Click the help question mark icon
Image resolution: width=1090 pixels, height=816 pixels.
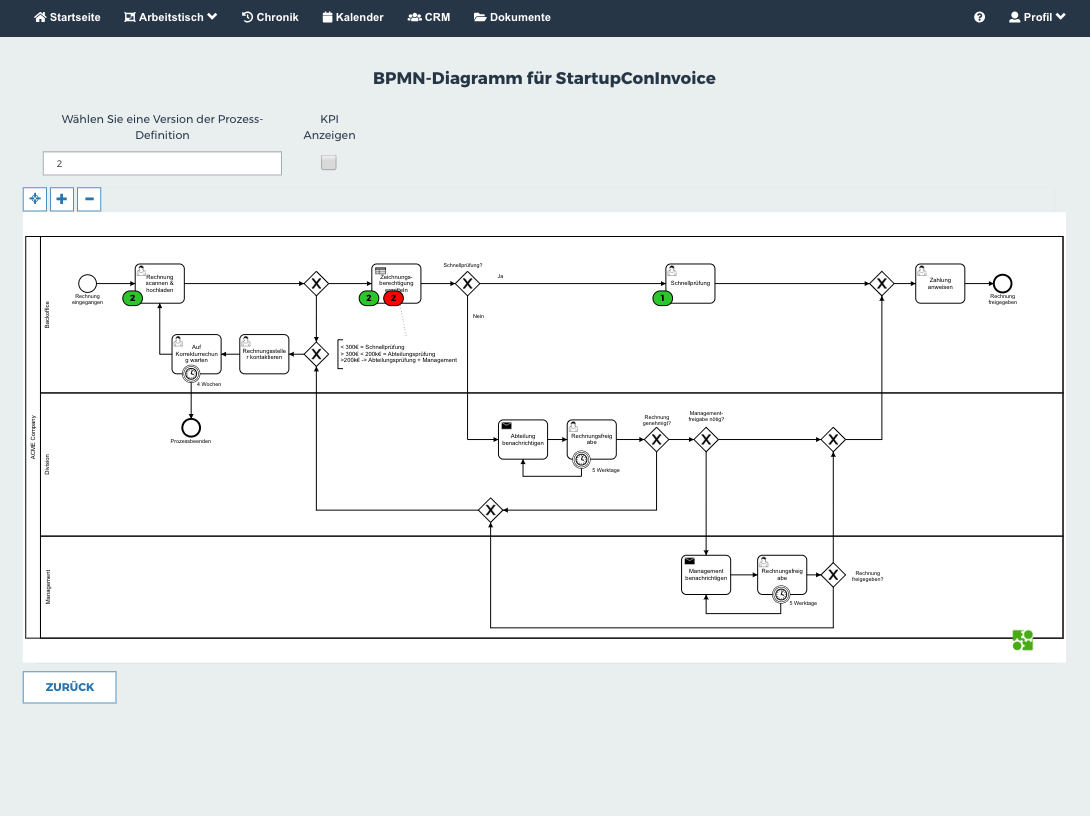[x=979, y=17]
